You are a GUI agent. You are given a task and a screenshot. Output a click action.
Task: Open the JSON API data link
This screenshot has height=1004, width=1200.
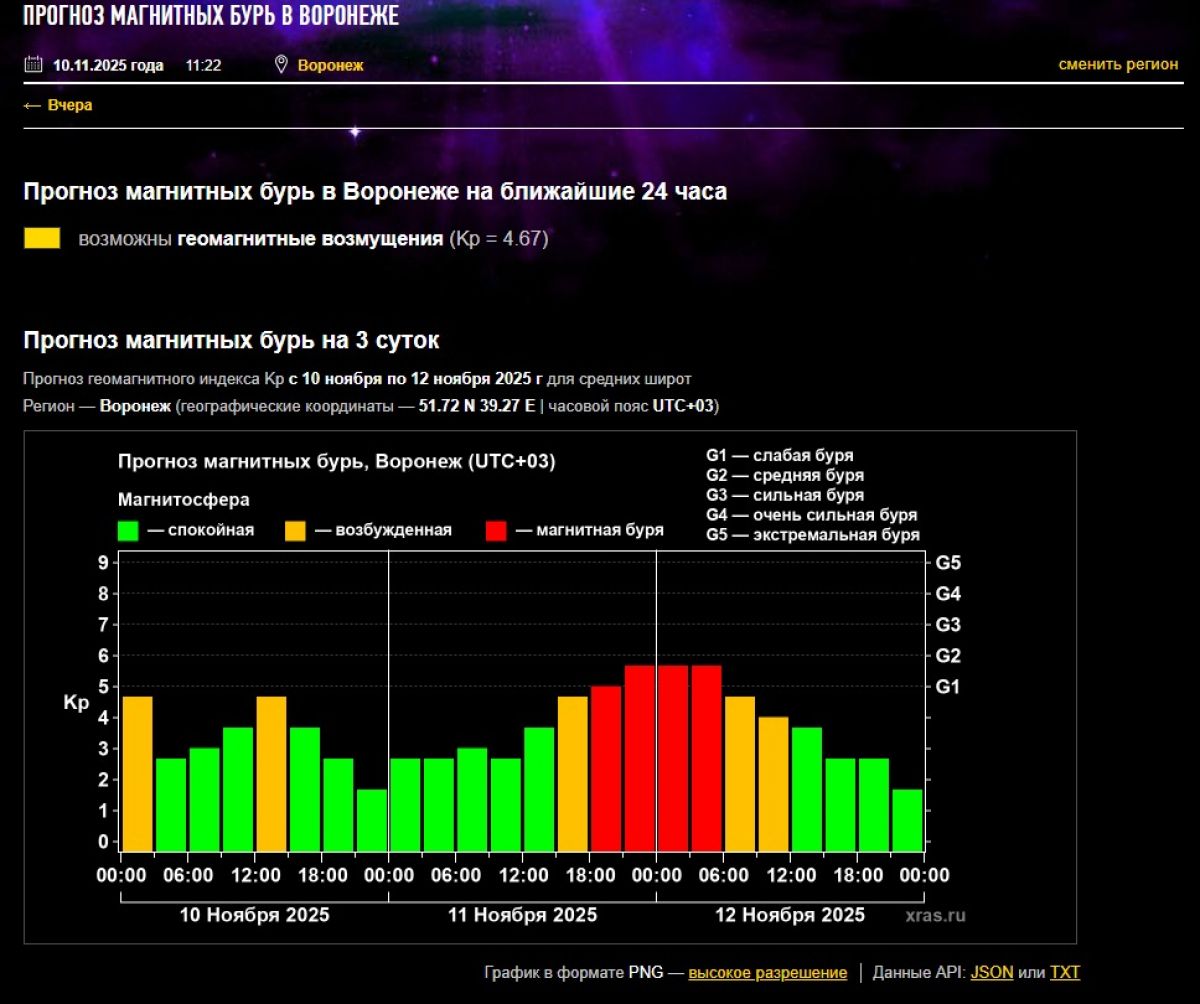991,972
